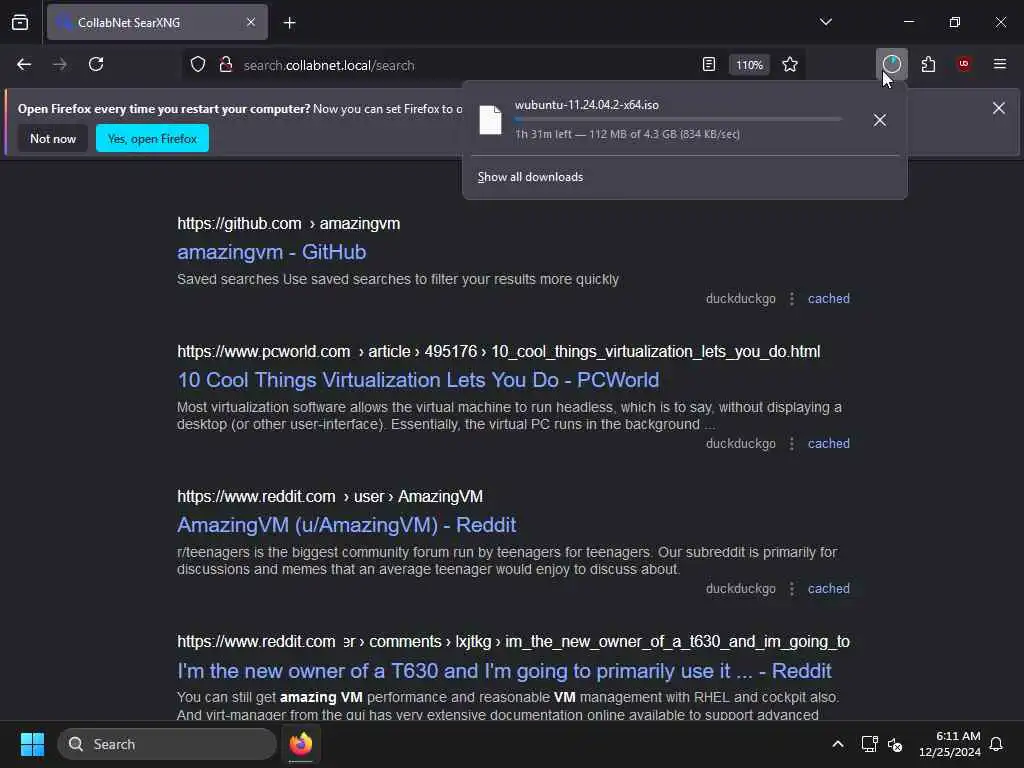This screenshot has width=1024, height=768.
Task: Open cached link for AmazingVM Reddit result
Action: pyautogui.click(x=829, y=589)
